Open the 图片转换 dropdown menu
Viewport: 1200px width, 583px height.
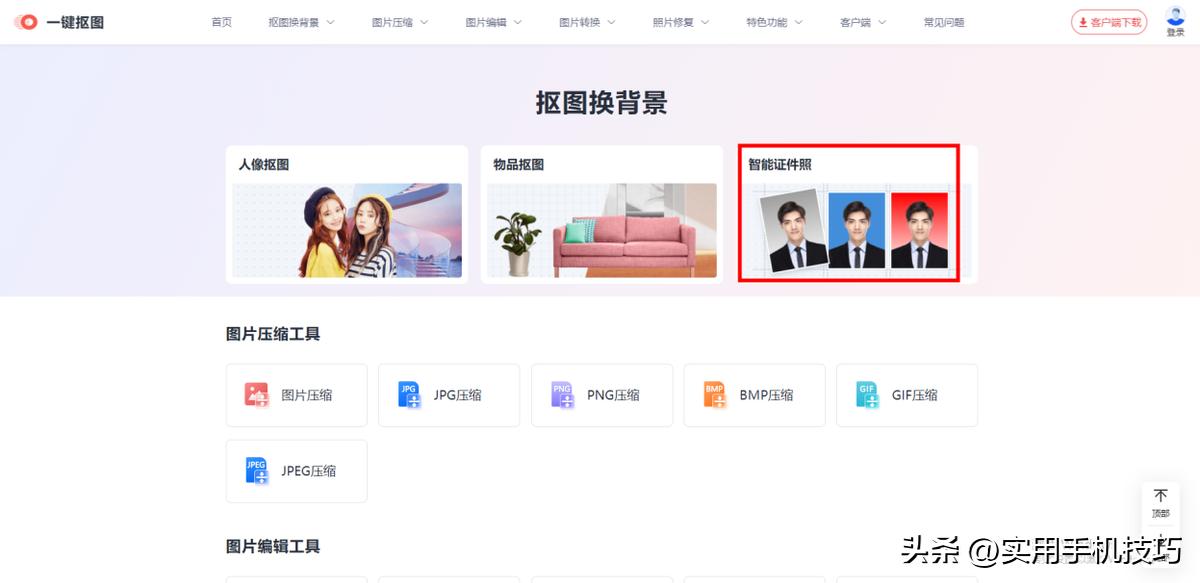[581, 20]
